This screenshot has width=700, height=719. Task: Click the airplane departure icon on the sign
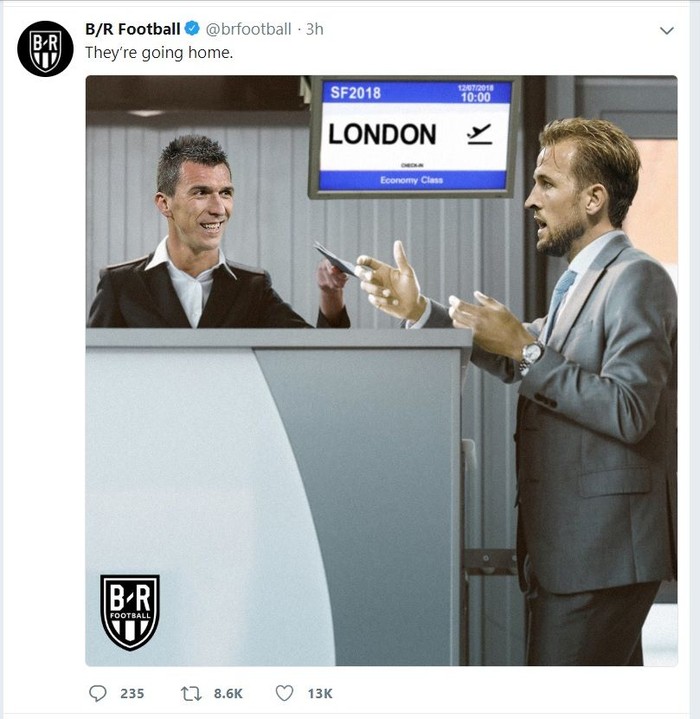click(479, 133)
